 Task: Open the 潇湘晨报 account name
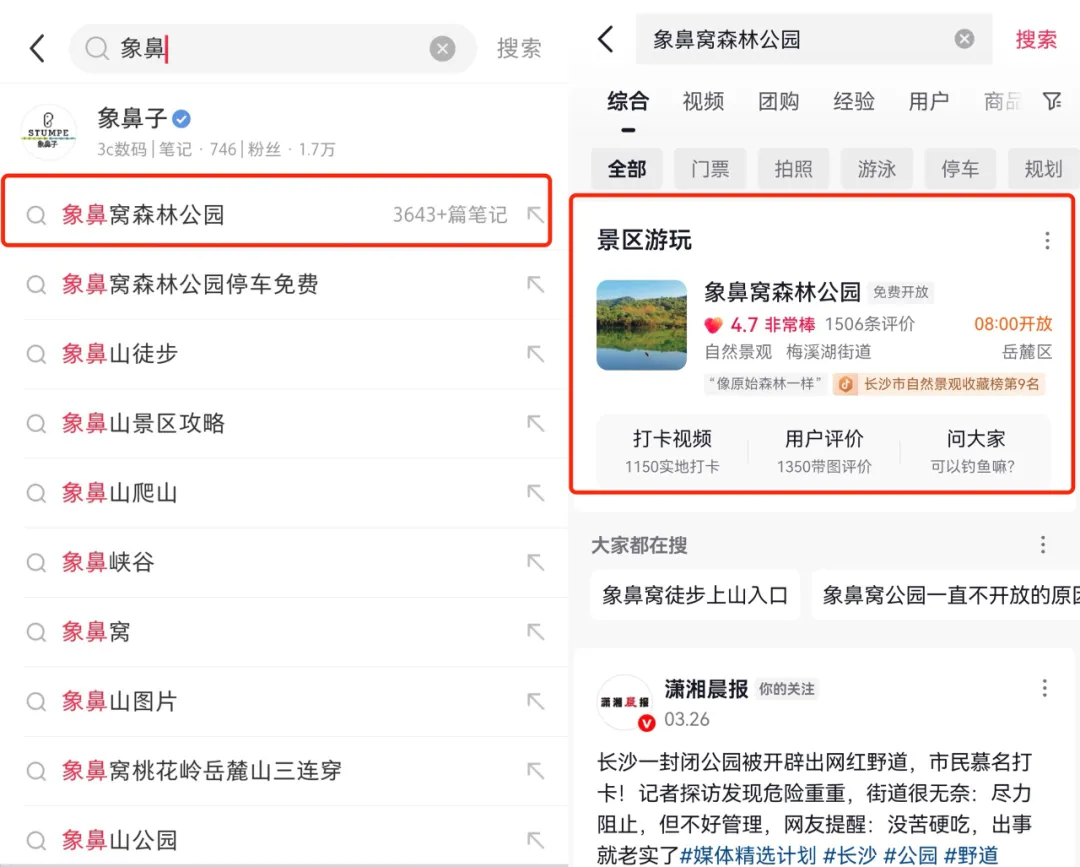(706, 688)
